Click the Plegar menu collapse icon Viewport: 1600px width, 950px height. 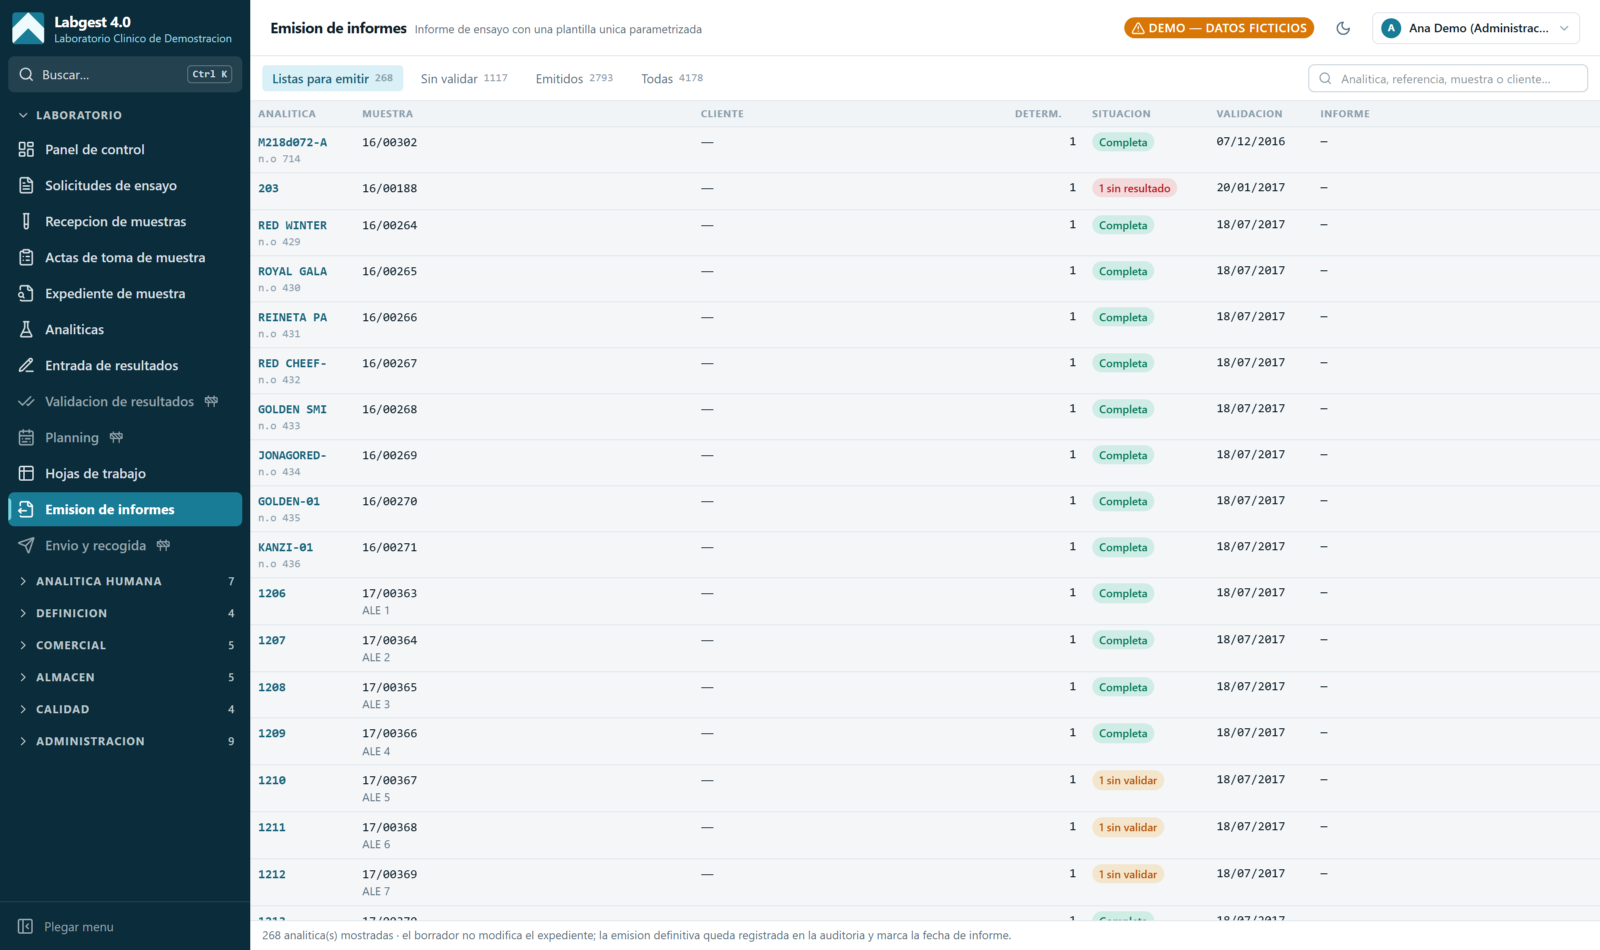pos(26,926)
